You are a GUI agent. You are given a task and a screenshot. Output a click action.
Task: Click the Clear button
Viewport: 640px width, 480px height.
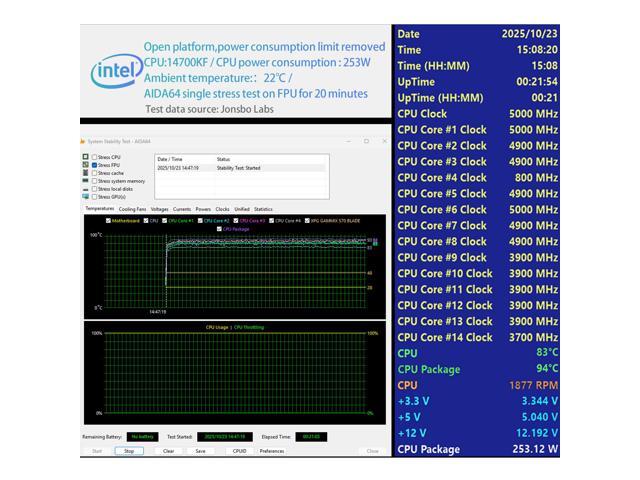click(169, 451)
